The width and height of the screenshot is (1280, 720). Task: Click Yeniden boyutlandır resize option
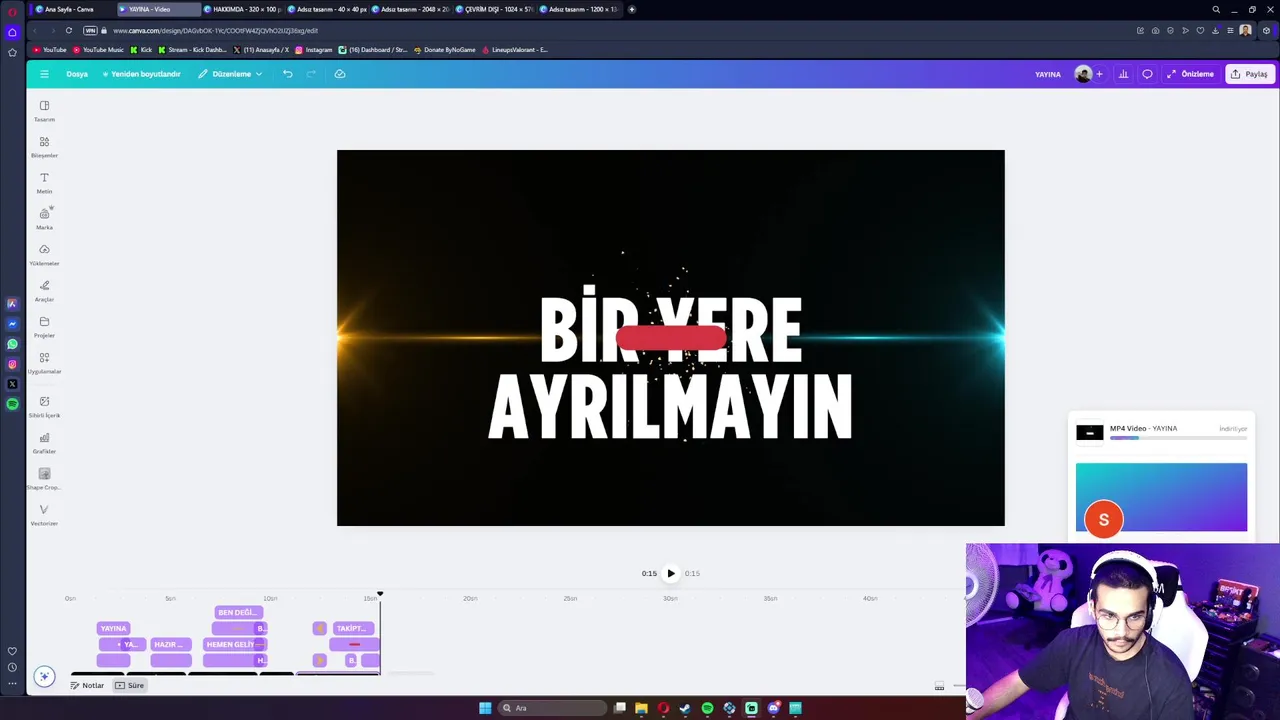(141, 74)
